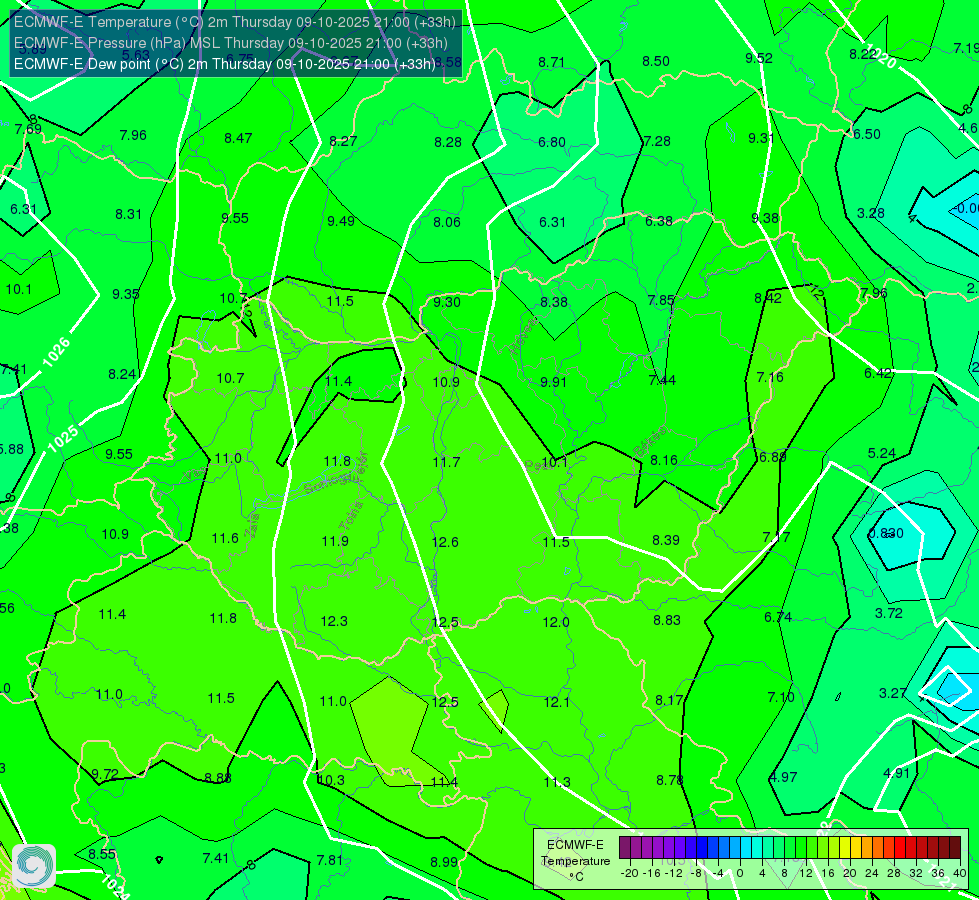Viewport: 979px width, 900px height.
Task: Click the 9.72 temperature value
Action: point(105,774)
